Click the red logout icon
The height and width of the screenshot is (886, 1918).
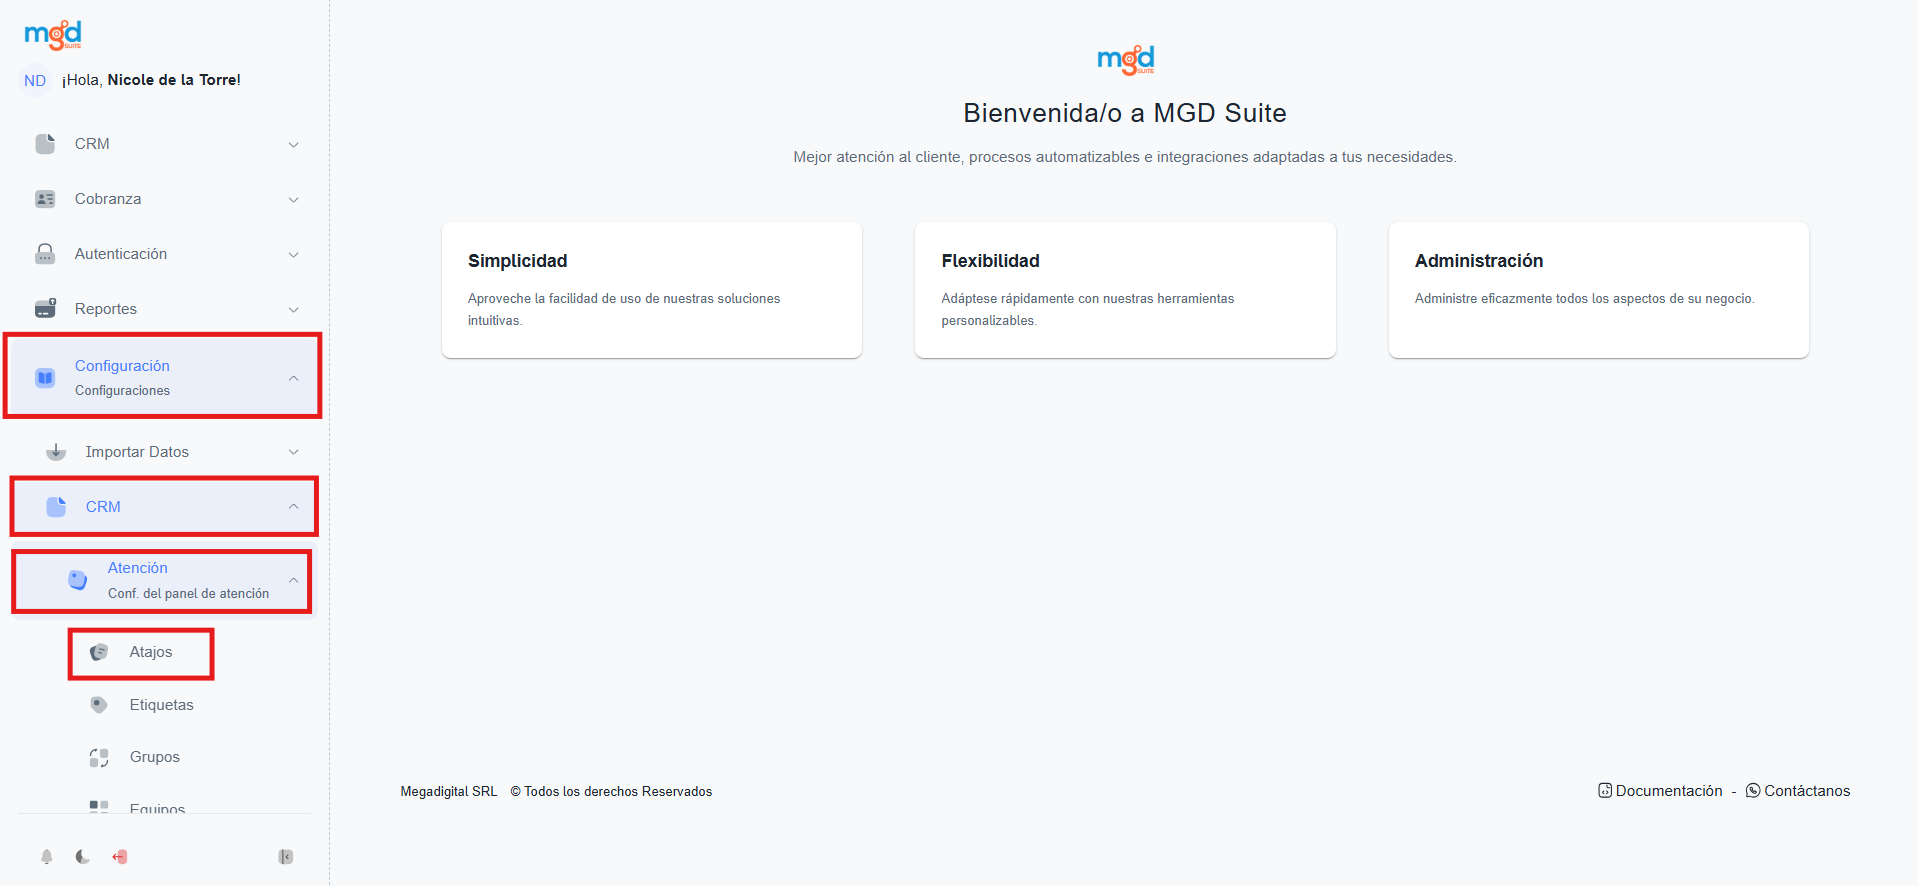click(x=120, y=857)
